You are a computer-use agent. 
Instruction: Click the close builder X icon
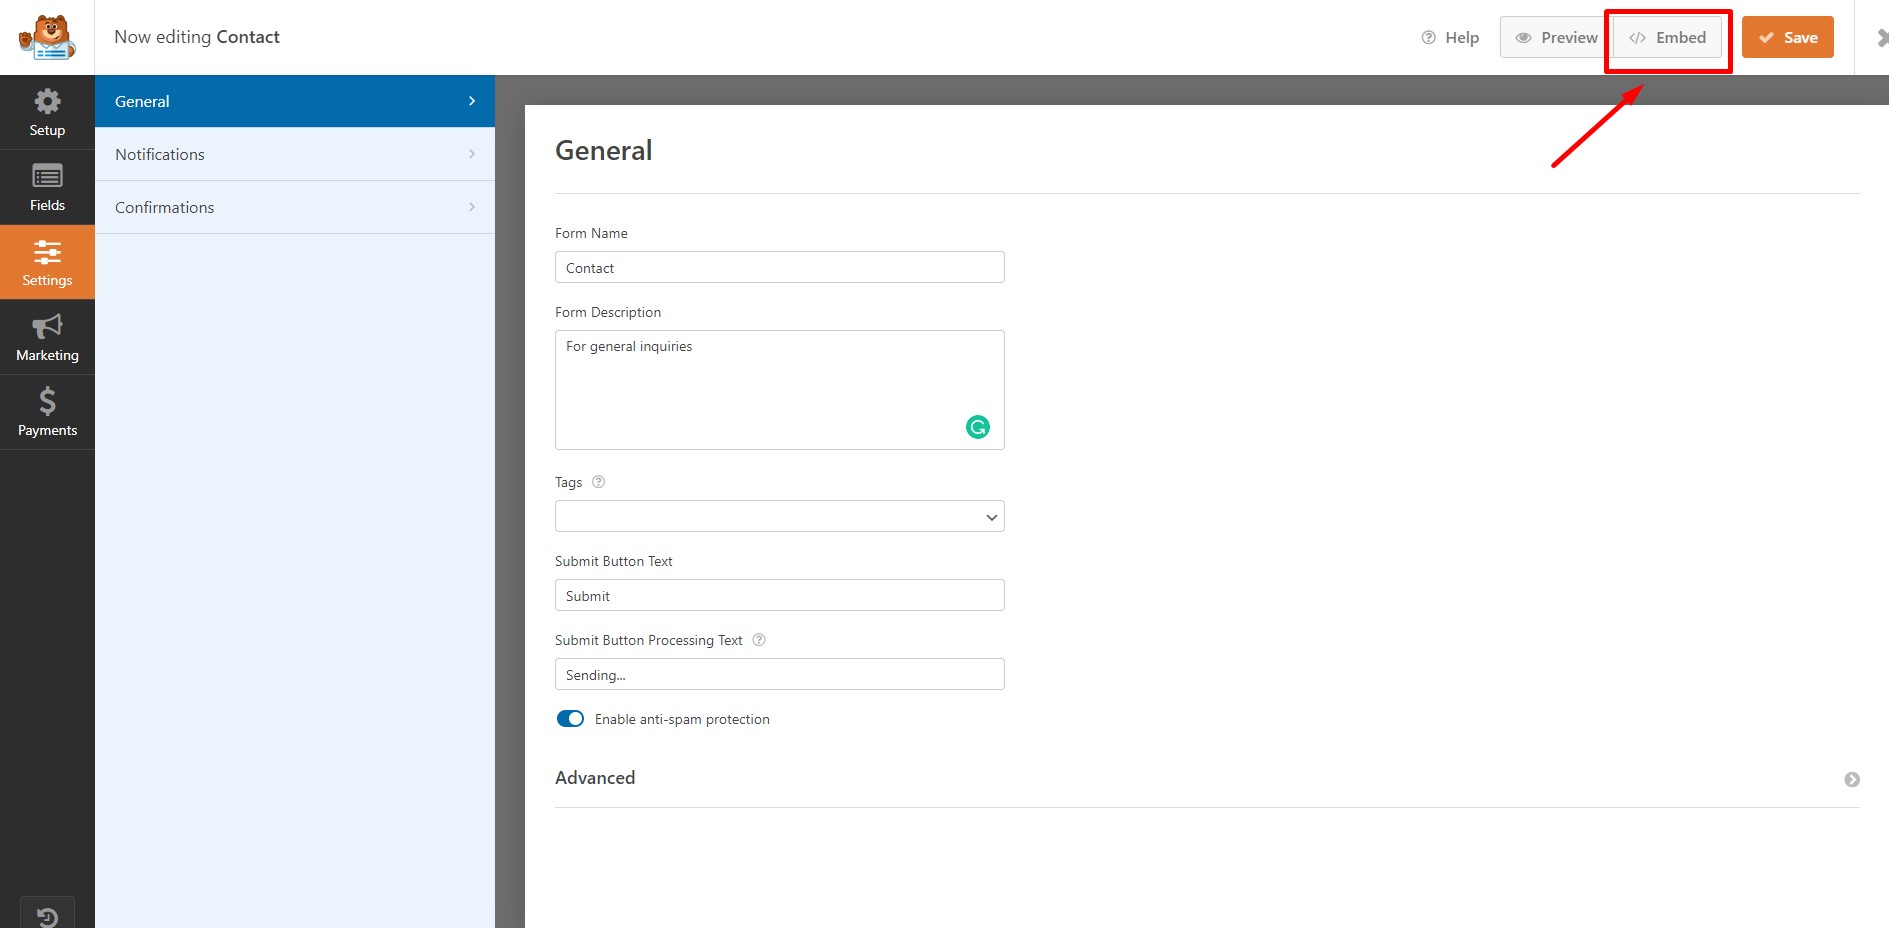[1881, 38]
